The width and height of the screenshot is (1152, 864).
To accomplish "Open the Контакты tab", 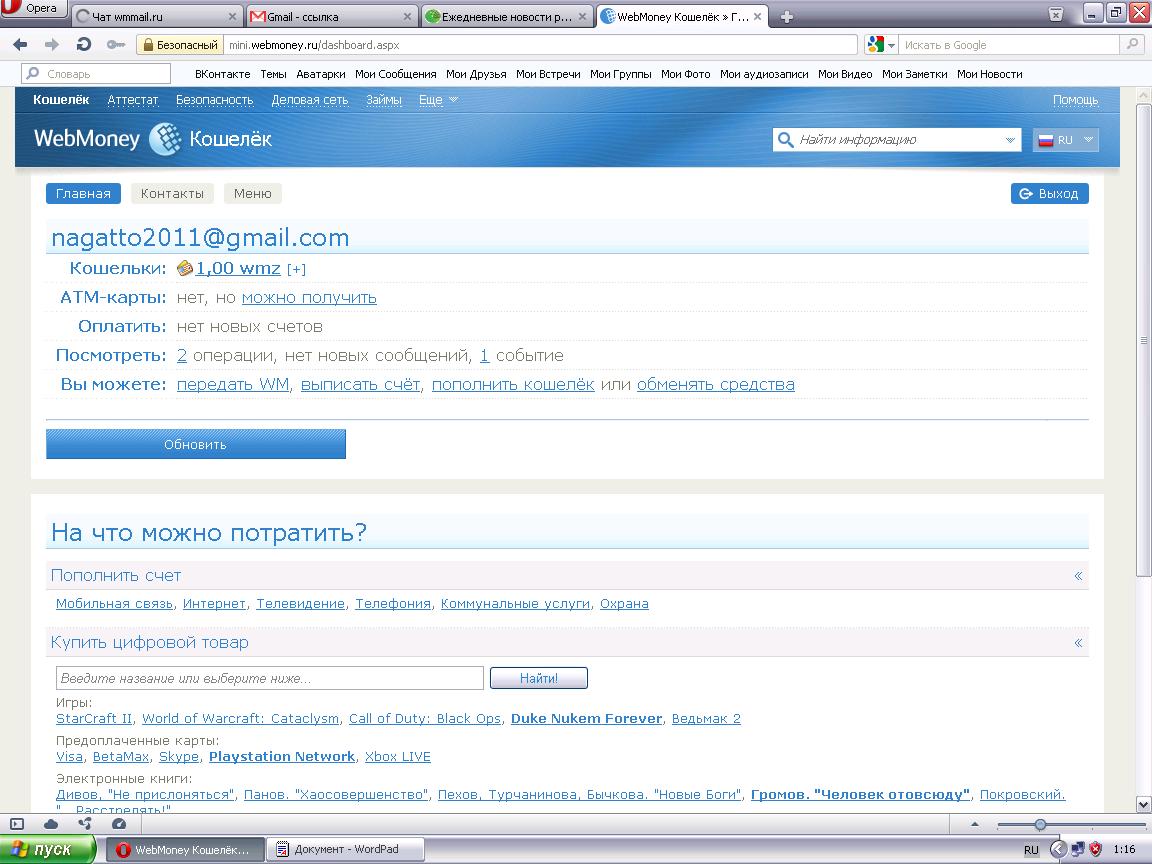I will pos(172,193).
